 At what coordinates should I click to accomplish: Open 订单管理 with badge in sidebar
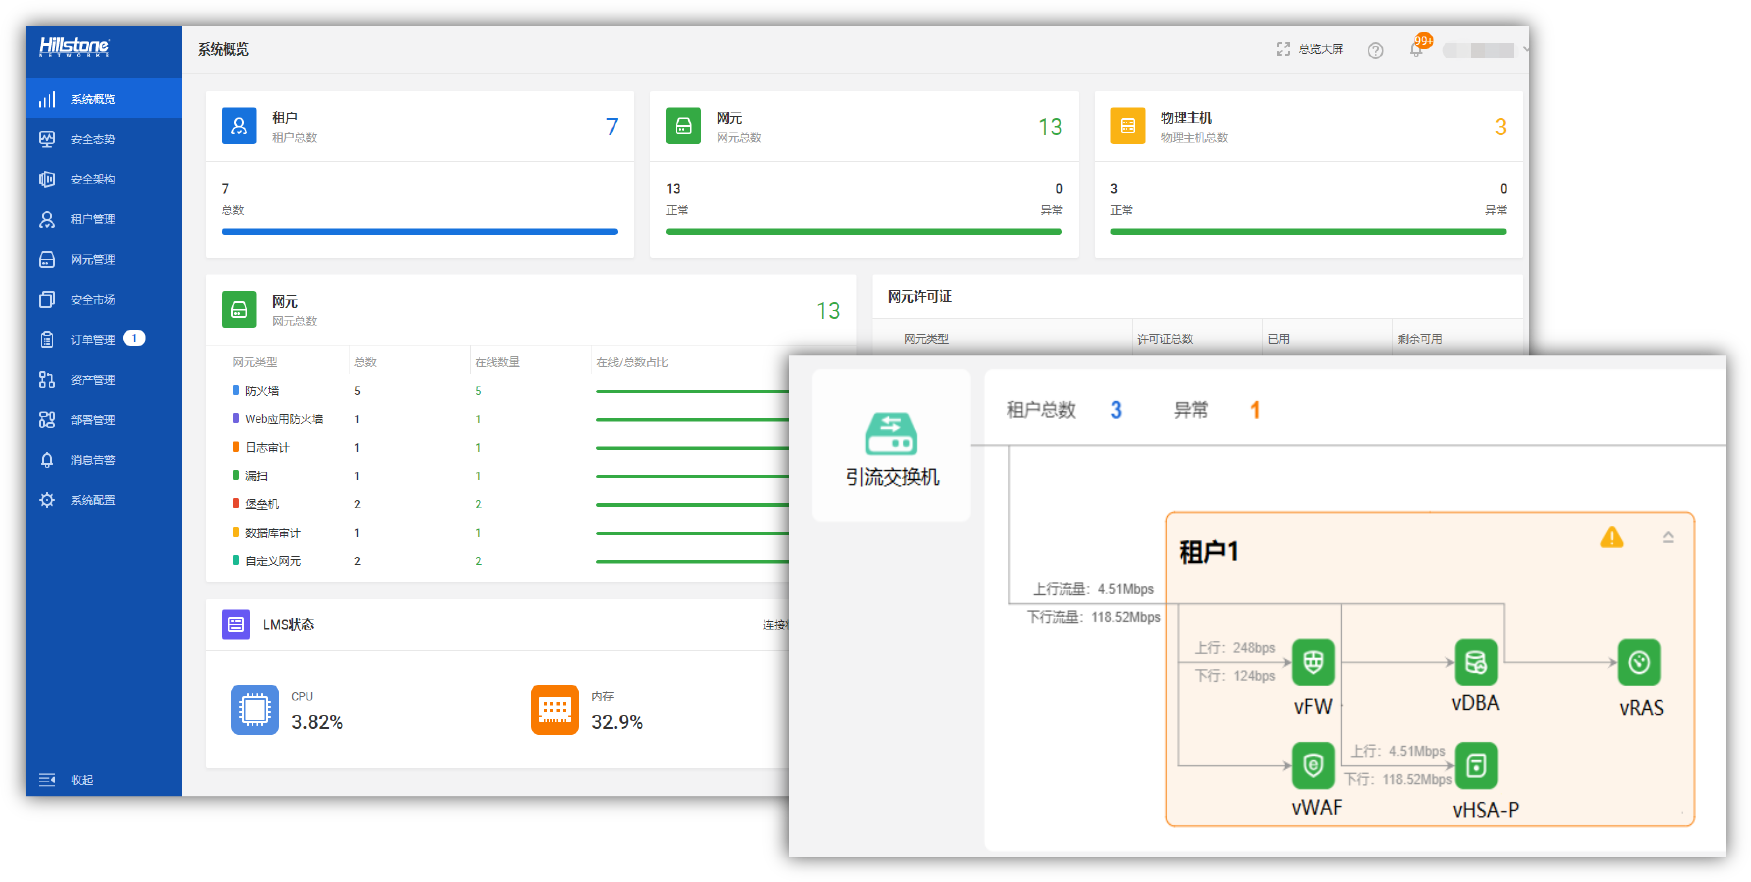92,340
